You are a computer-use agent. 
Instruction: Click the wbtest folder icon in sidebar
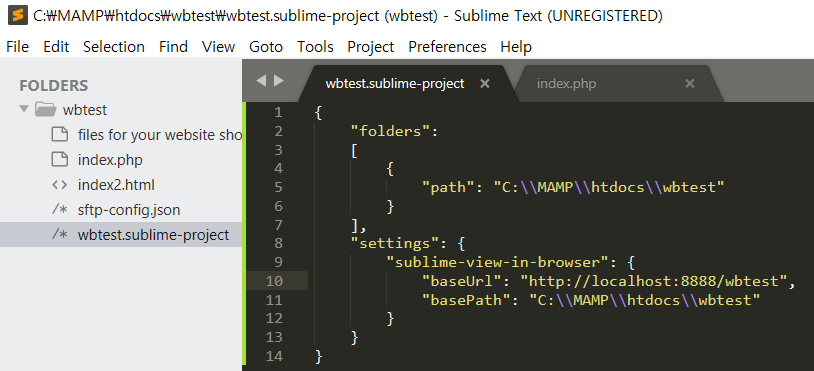45,109
